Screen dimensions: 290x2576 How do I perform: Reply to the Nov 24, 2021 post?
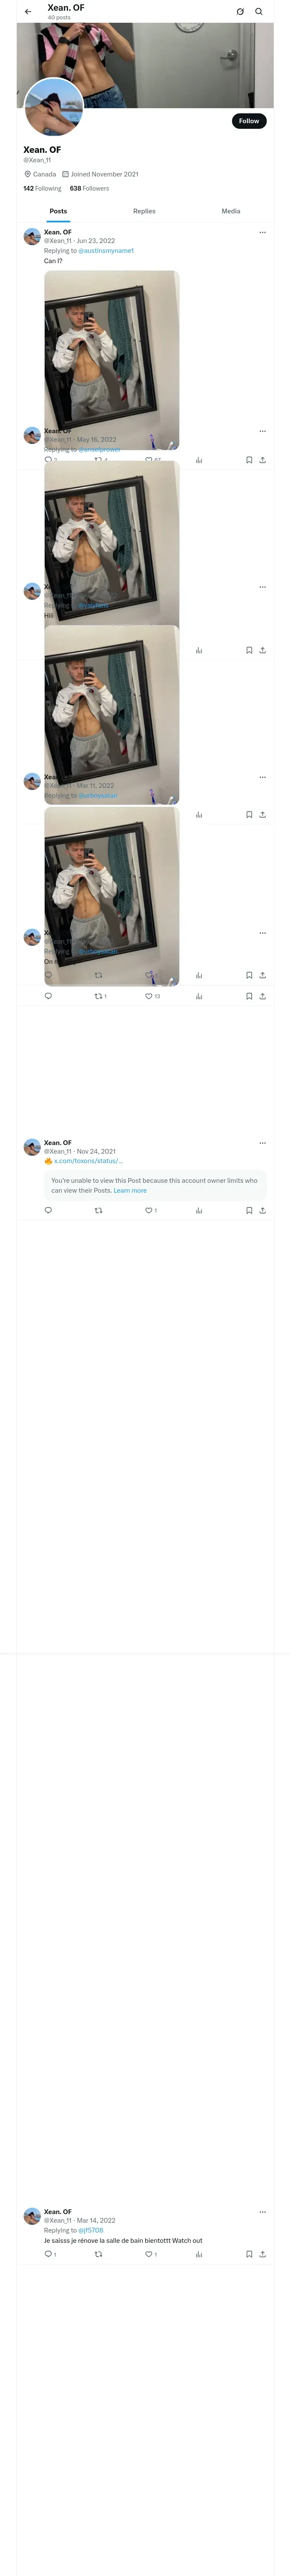[x=48, y=1210]
